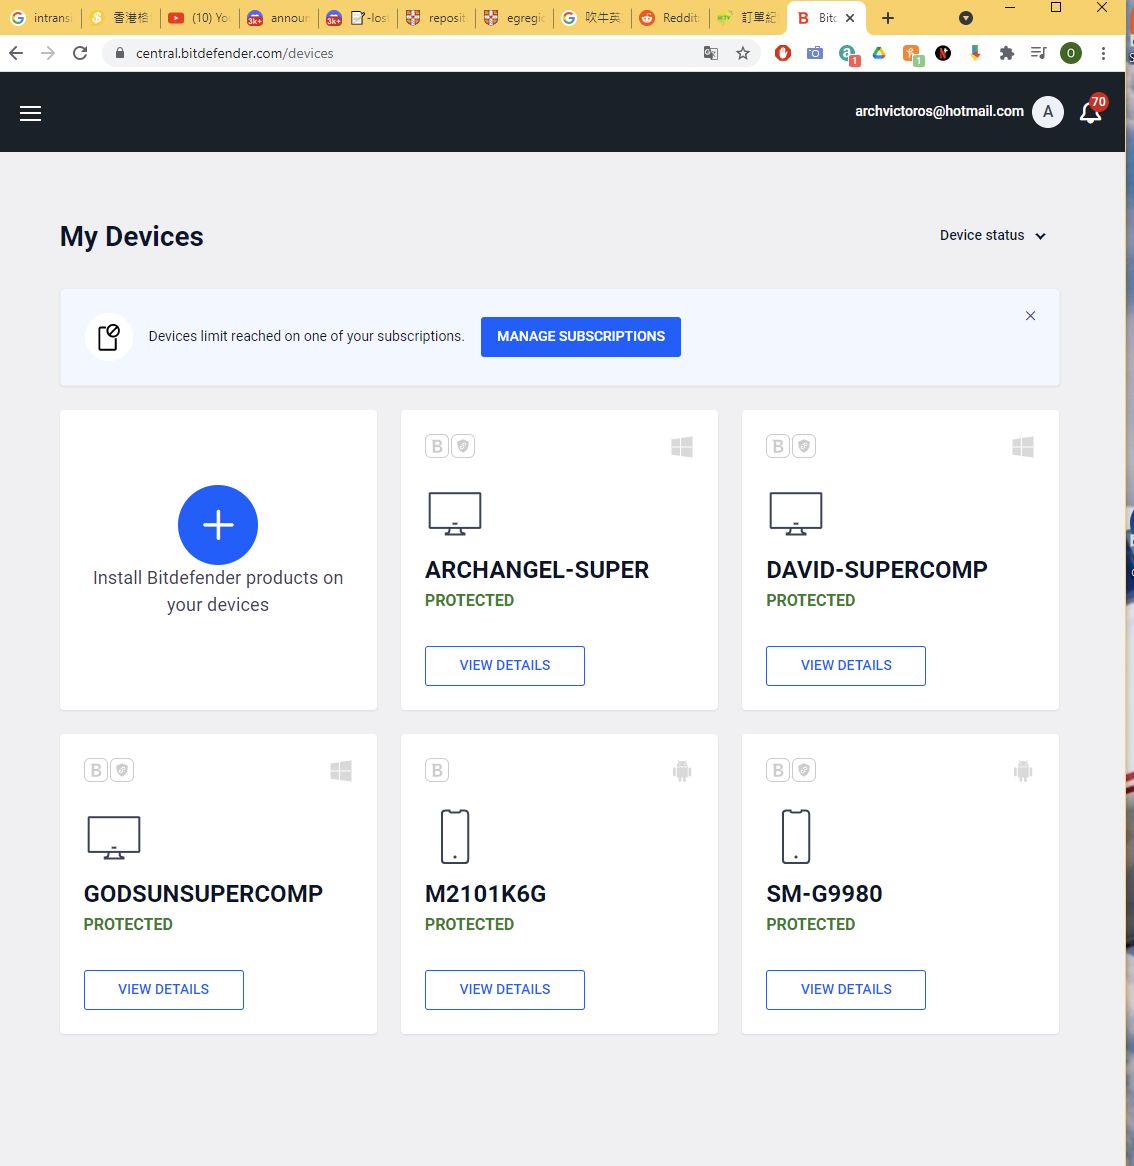View details for M2101K6G
This screenshot has height=1166, width=1134.
pos(505,990)
